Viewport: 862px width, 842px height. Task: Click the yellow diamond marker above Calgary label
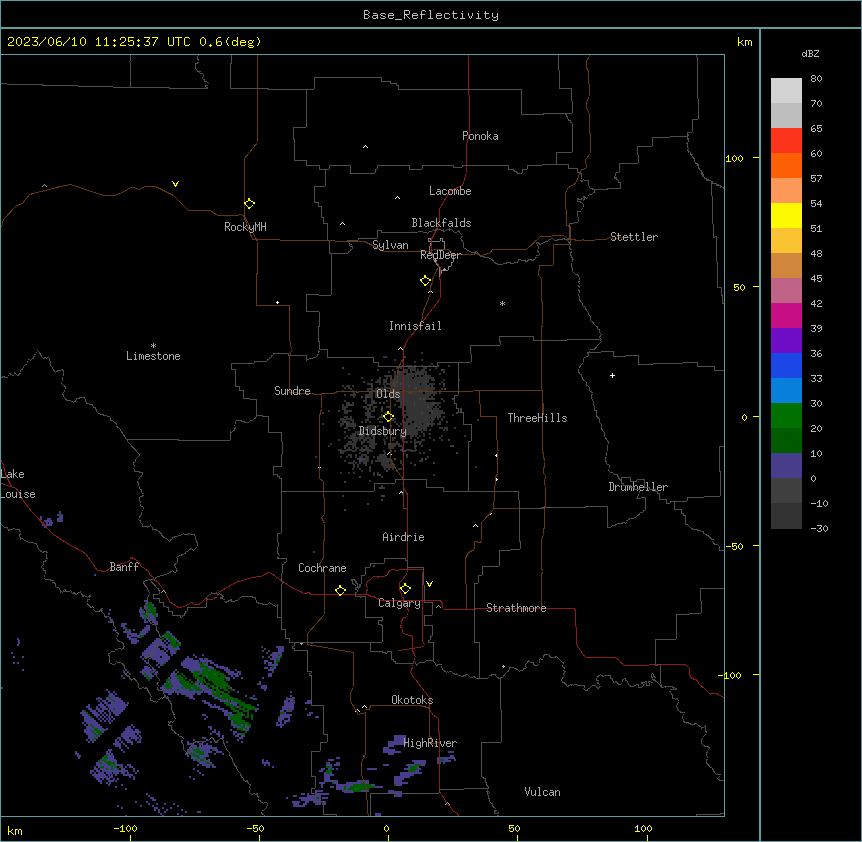pos(405,589)
